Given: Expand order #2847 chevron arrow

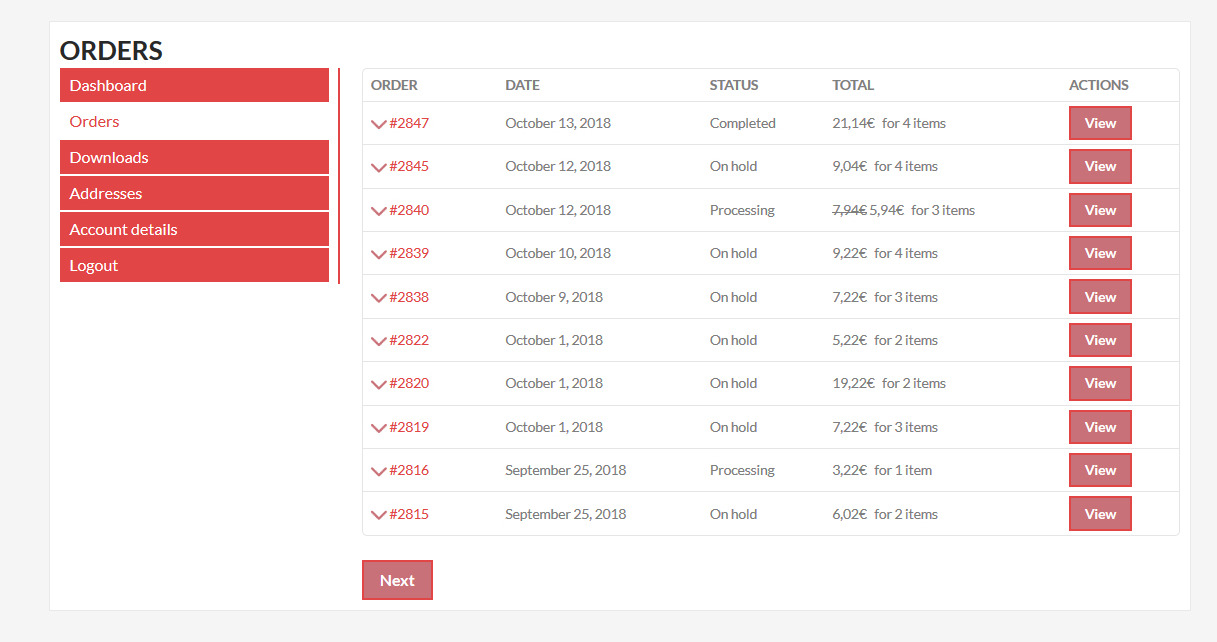Looking at the screenshot, I should click(x=378, y=124).
